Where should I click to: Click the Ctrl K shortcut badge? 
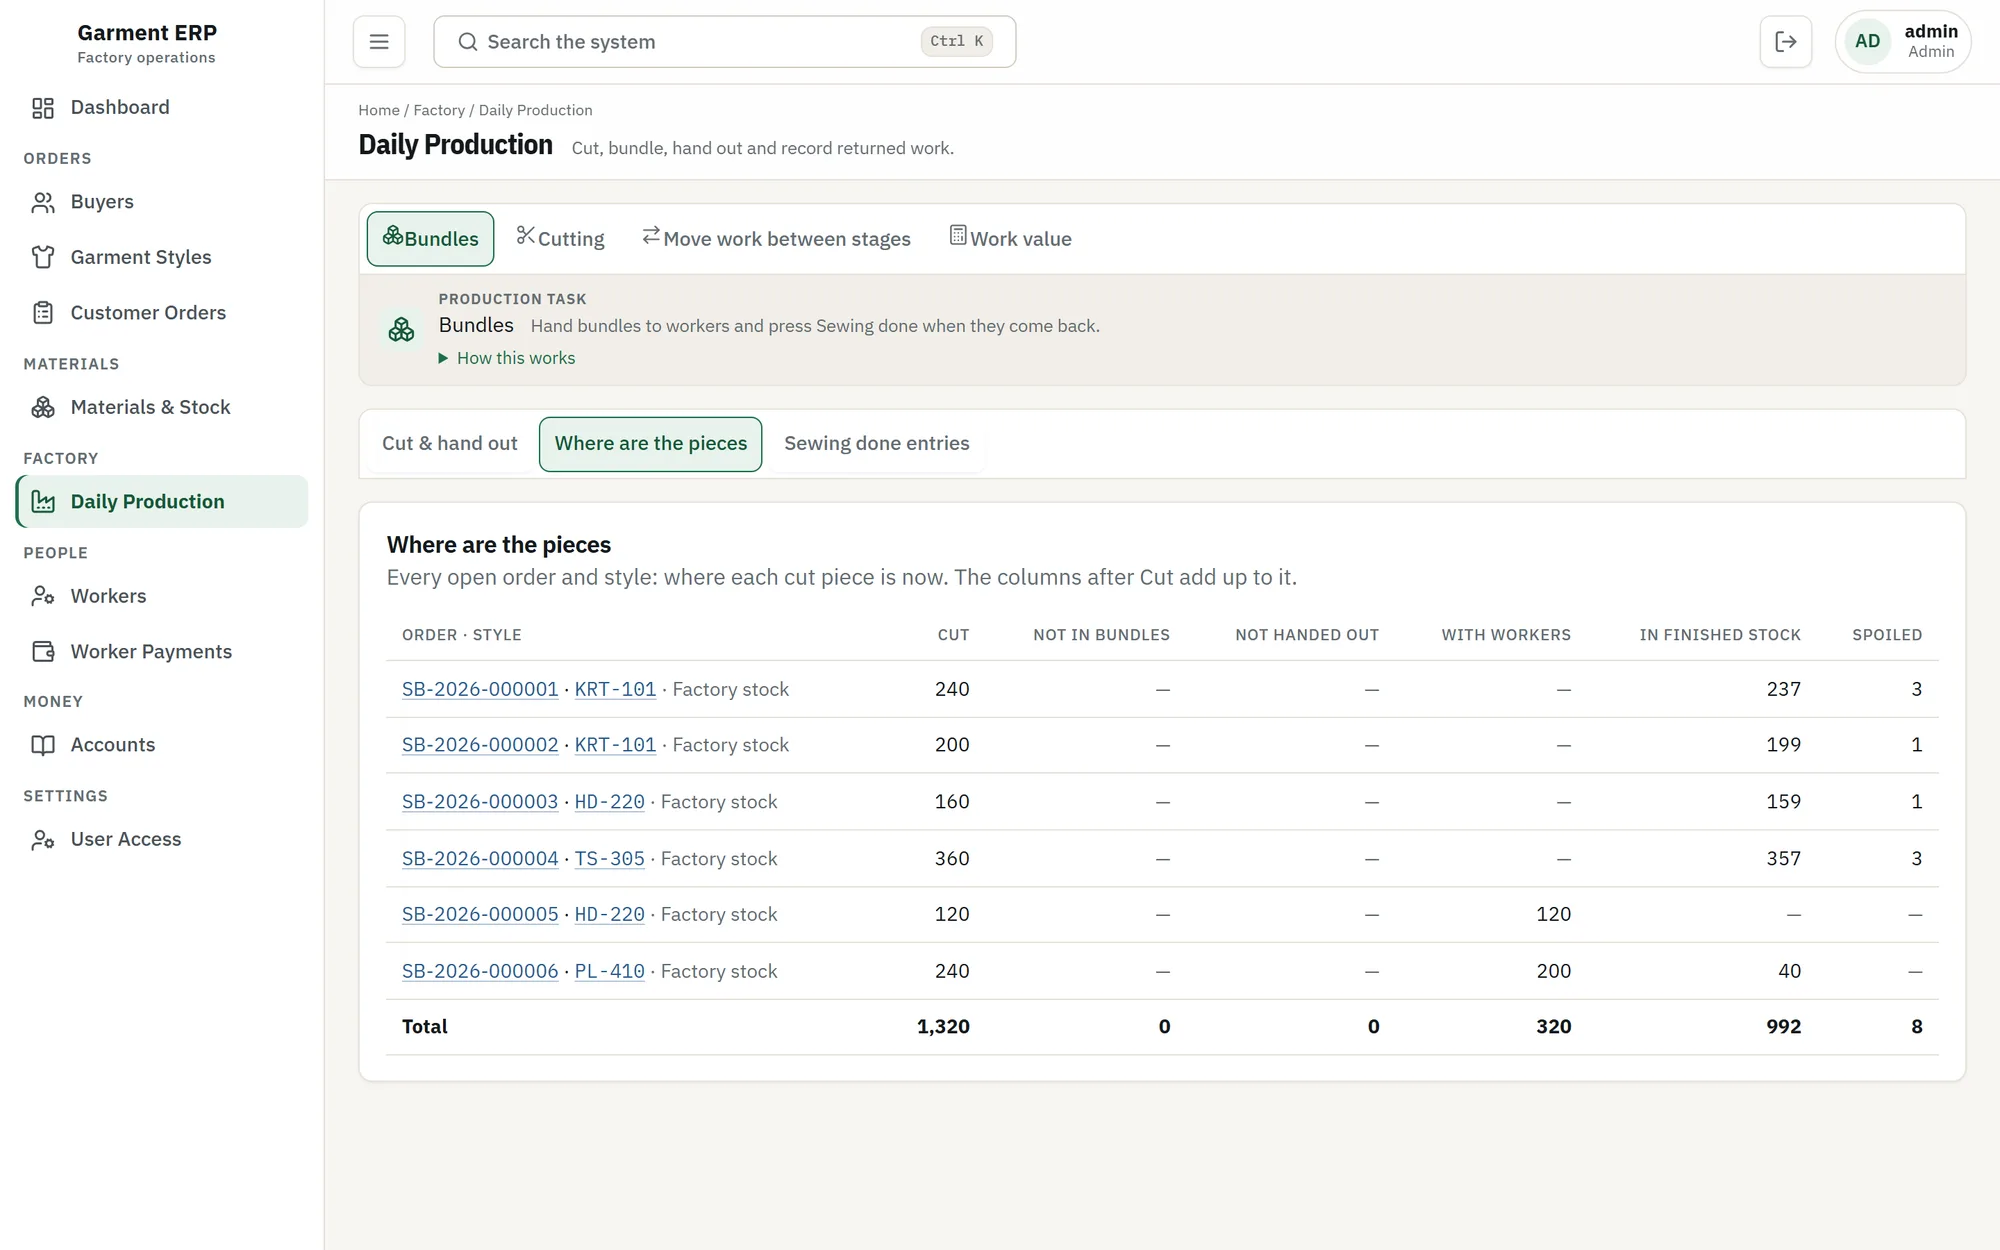pos(956,42)
